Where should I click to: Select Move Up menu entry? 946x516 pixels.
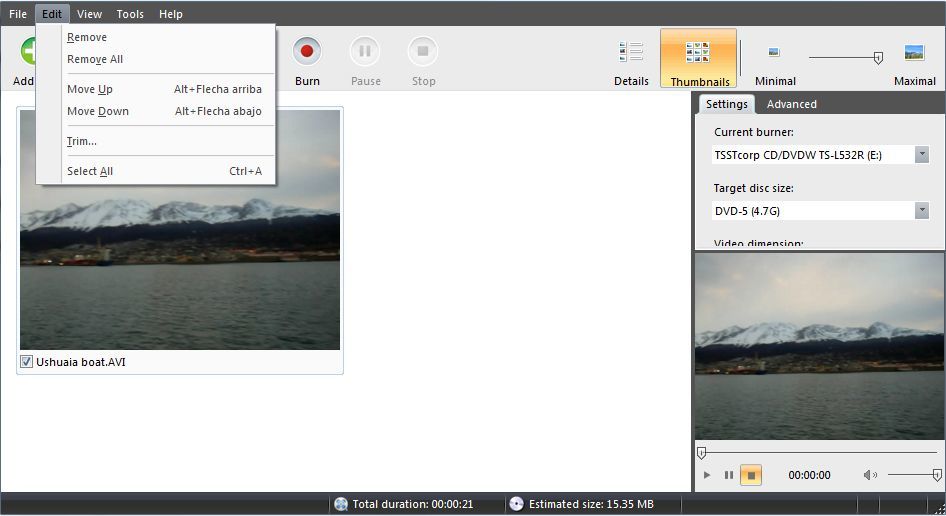(x=156, y=89)
